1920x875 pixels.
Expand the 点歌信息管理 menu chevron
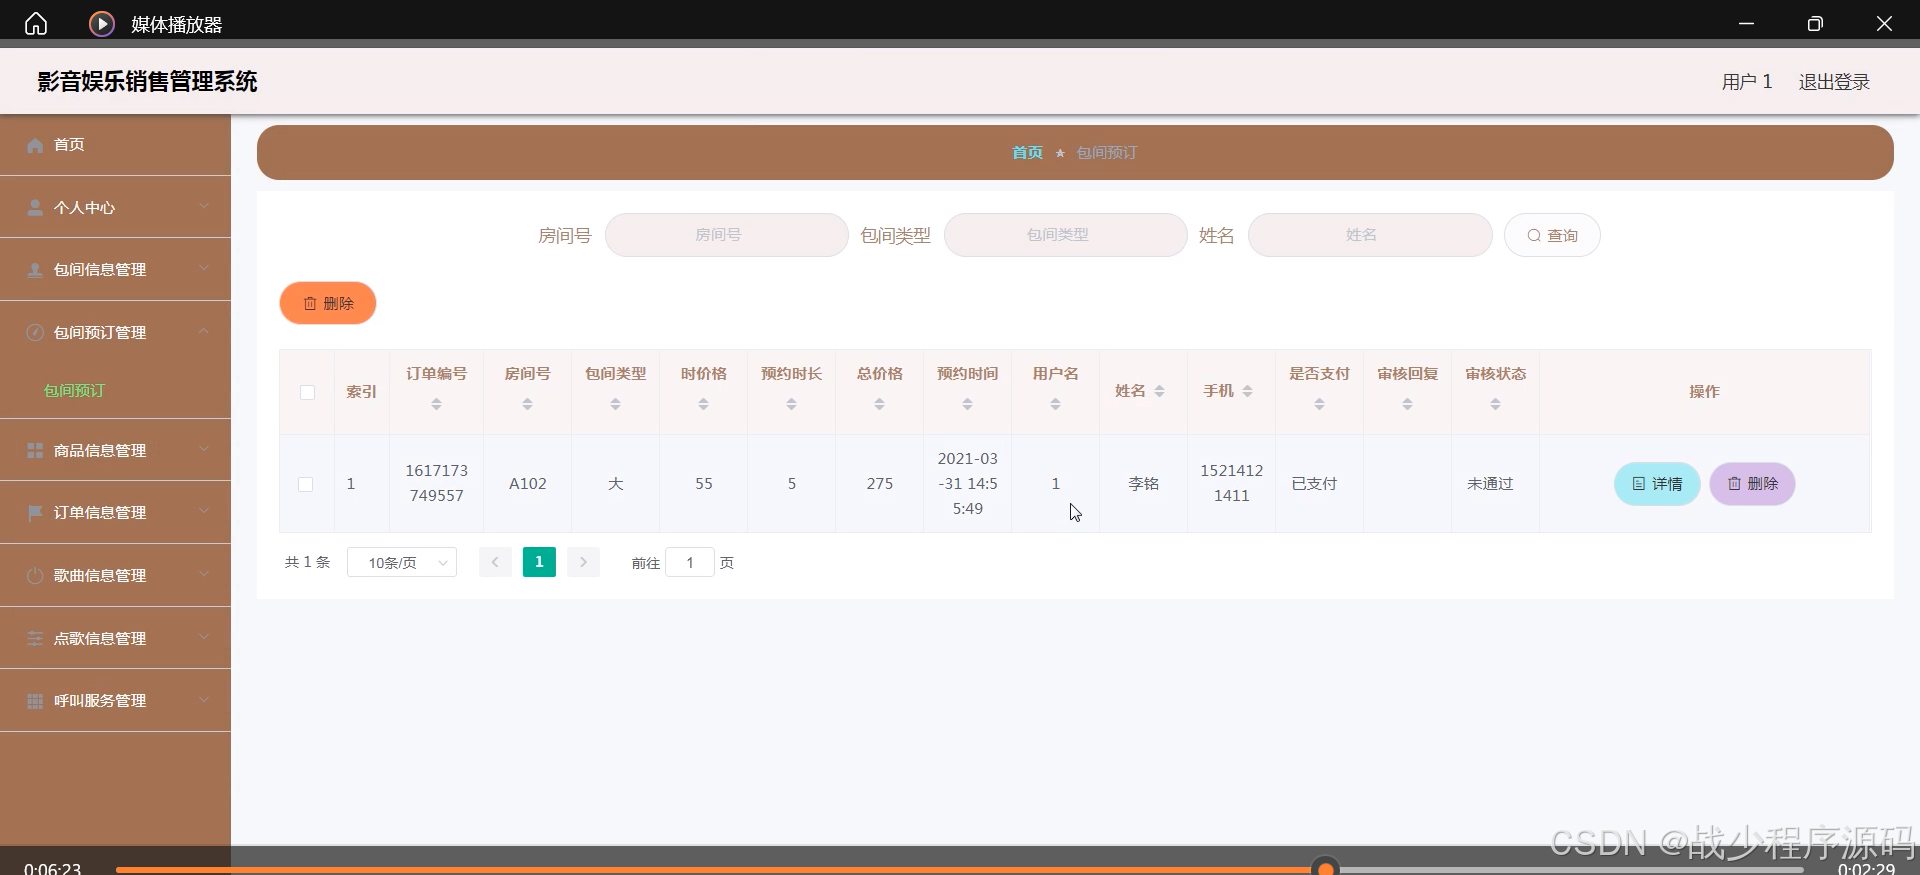(204, 637)
